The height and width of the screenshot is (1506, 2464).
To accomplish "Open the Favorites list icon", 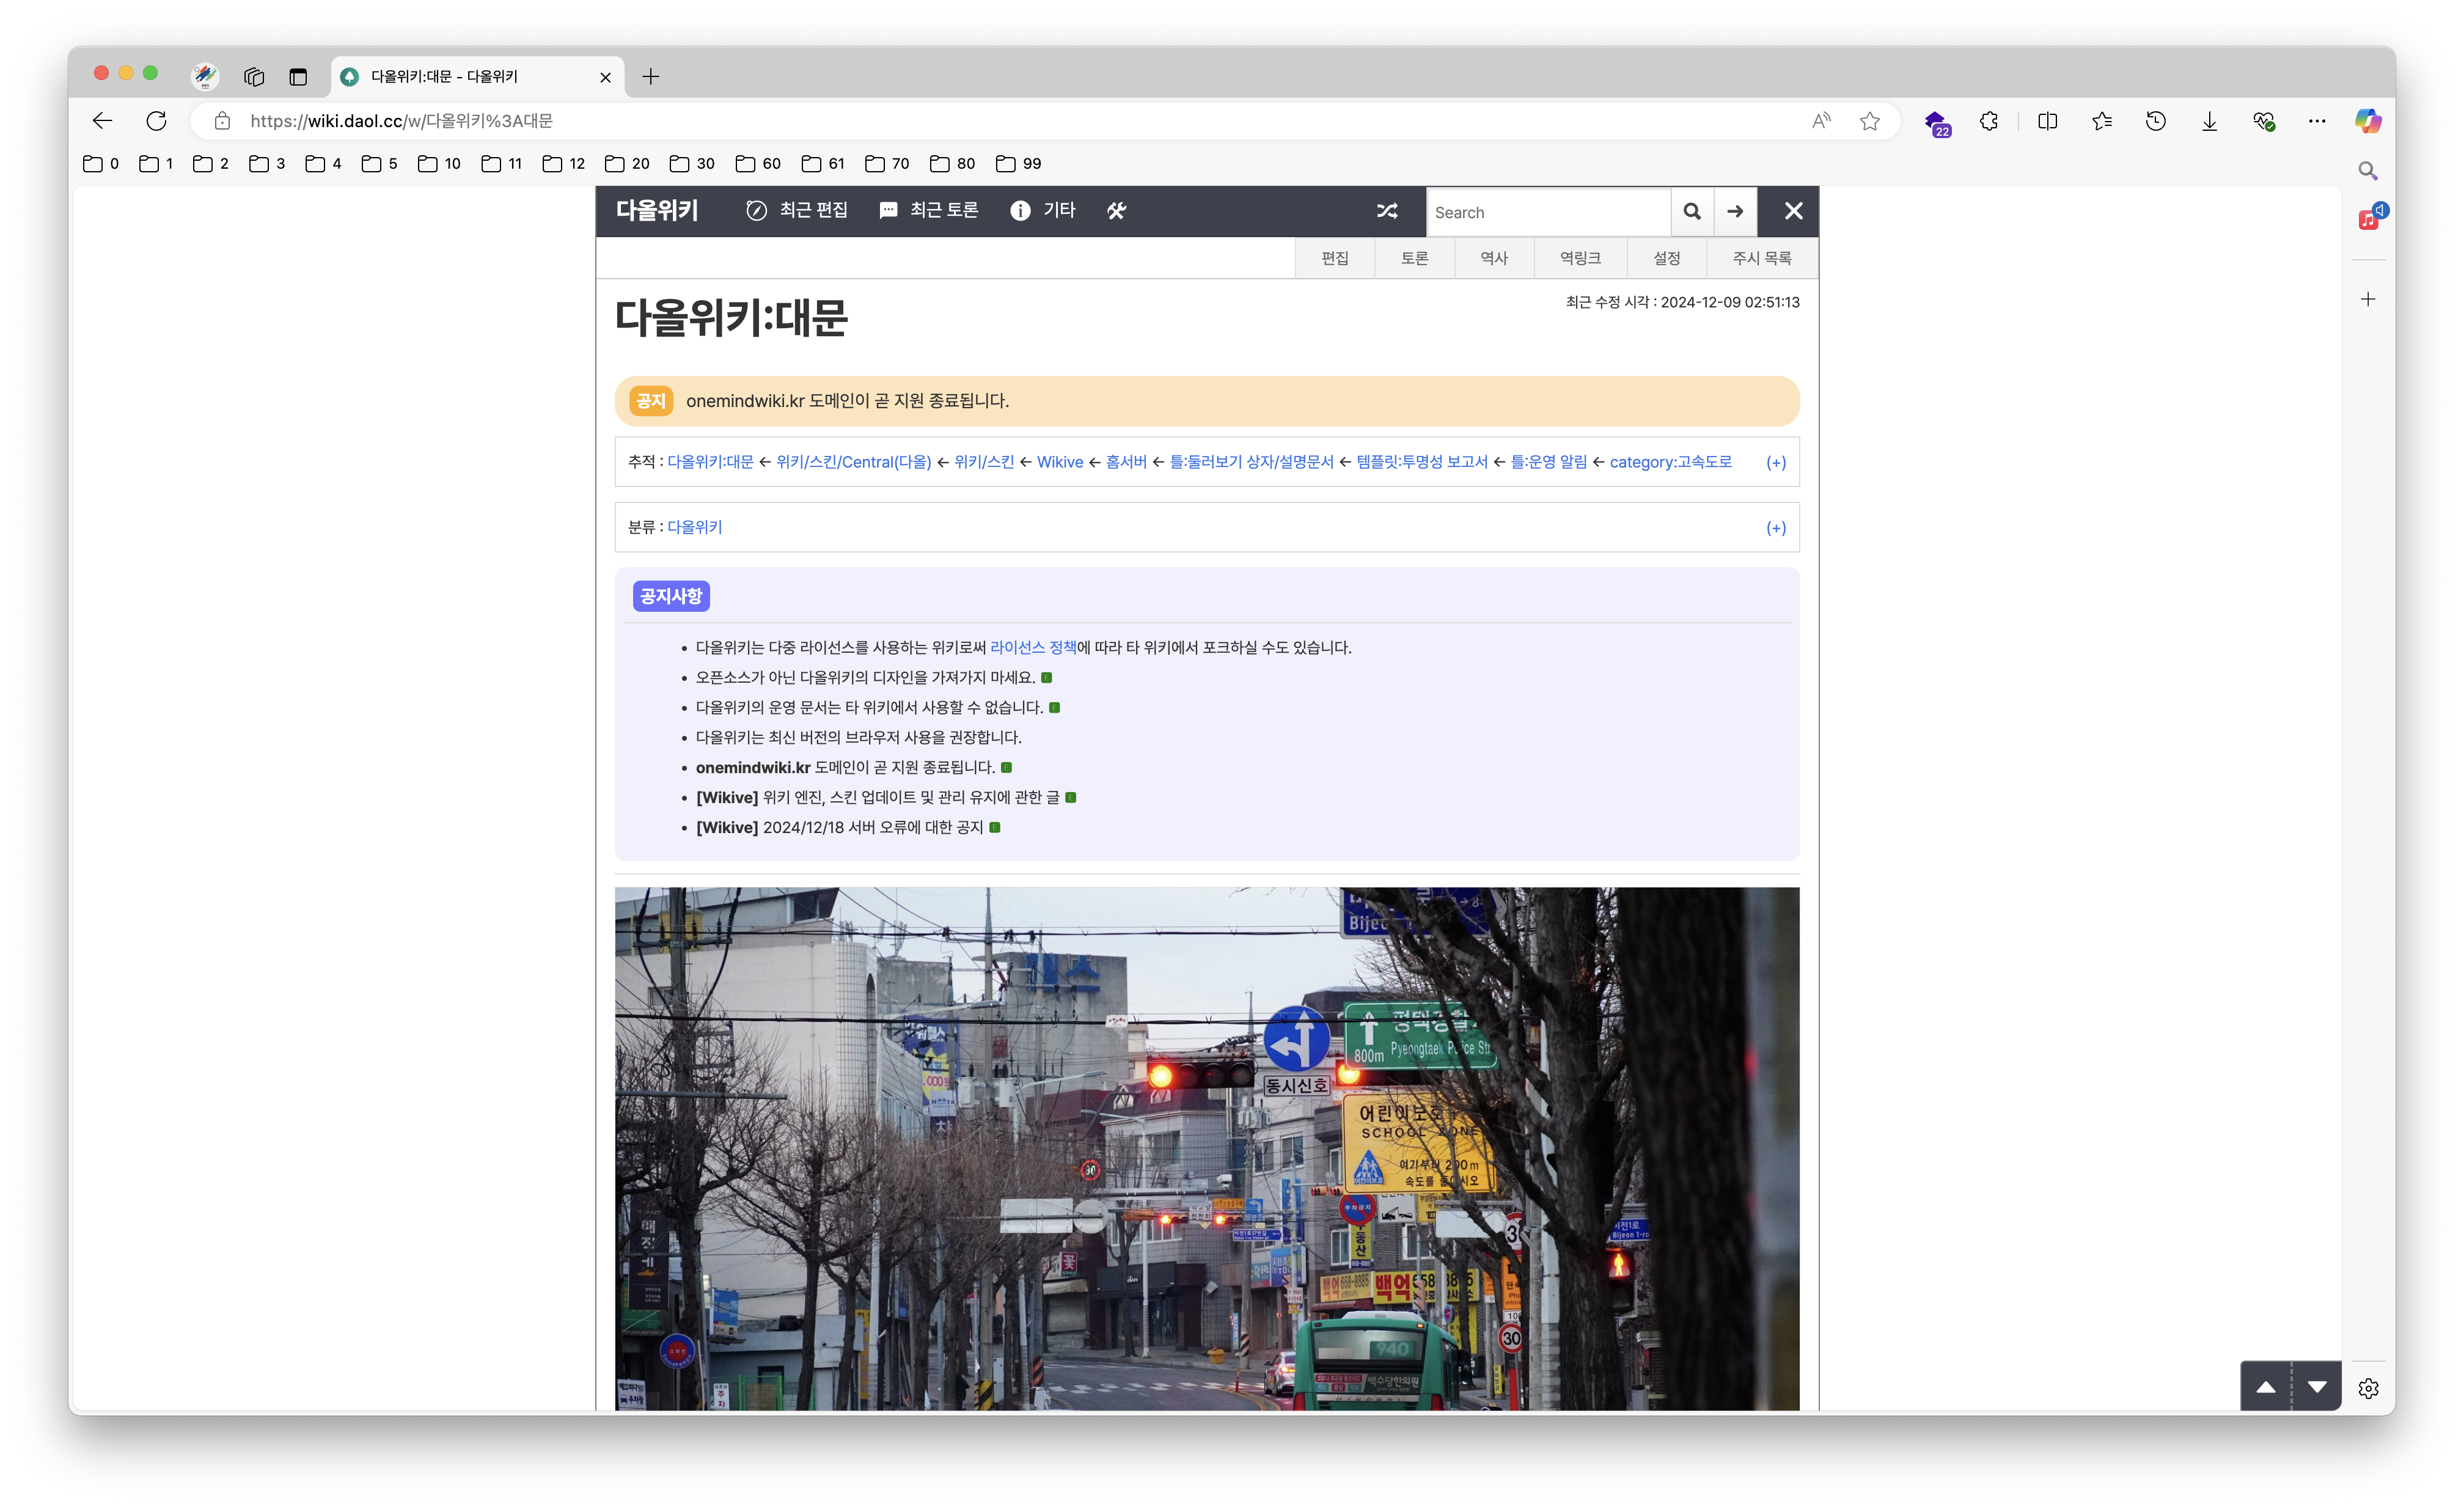I will pos(2102,121).
